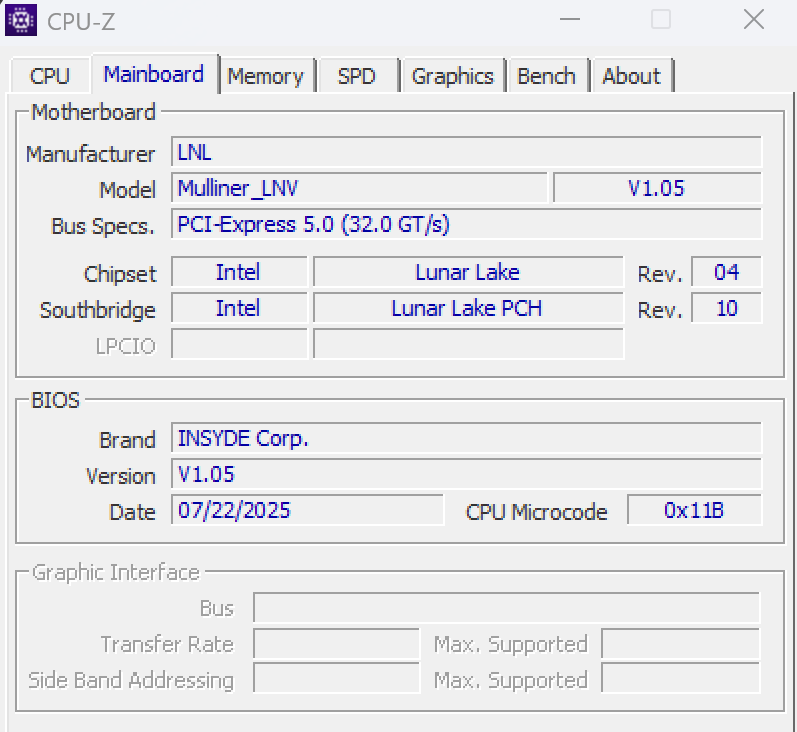This screenshot has height=732, width=797.
Task: Select the Mainboard tab
Action: pos(154,74)
